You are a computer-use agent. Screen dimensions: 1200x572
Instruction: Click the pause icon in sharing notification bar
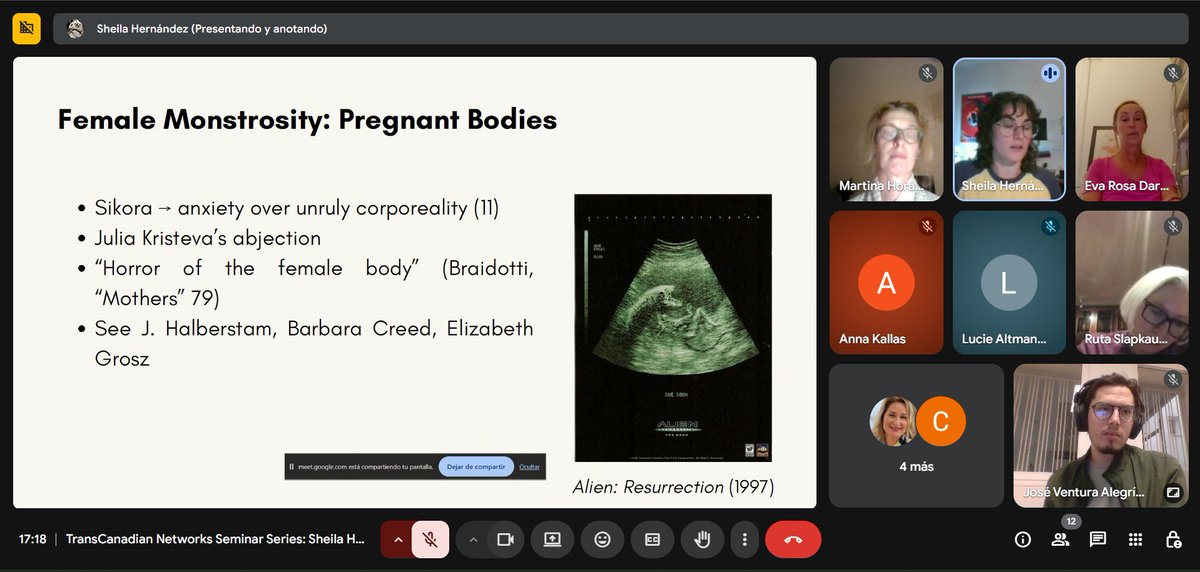[x=292, y=467]
